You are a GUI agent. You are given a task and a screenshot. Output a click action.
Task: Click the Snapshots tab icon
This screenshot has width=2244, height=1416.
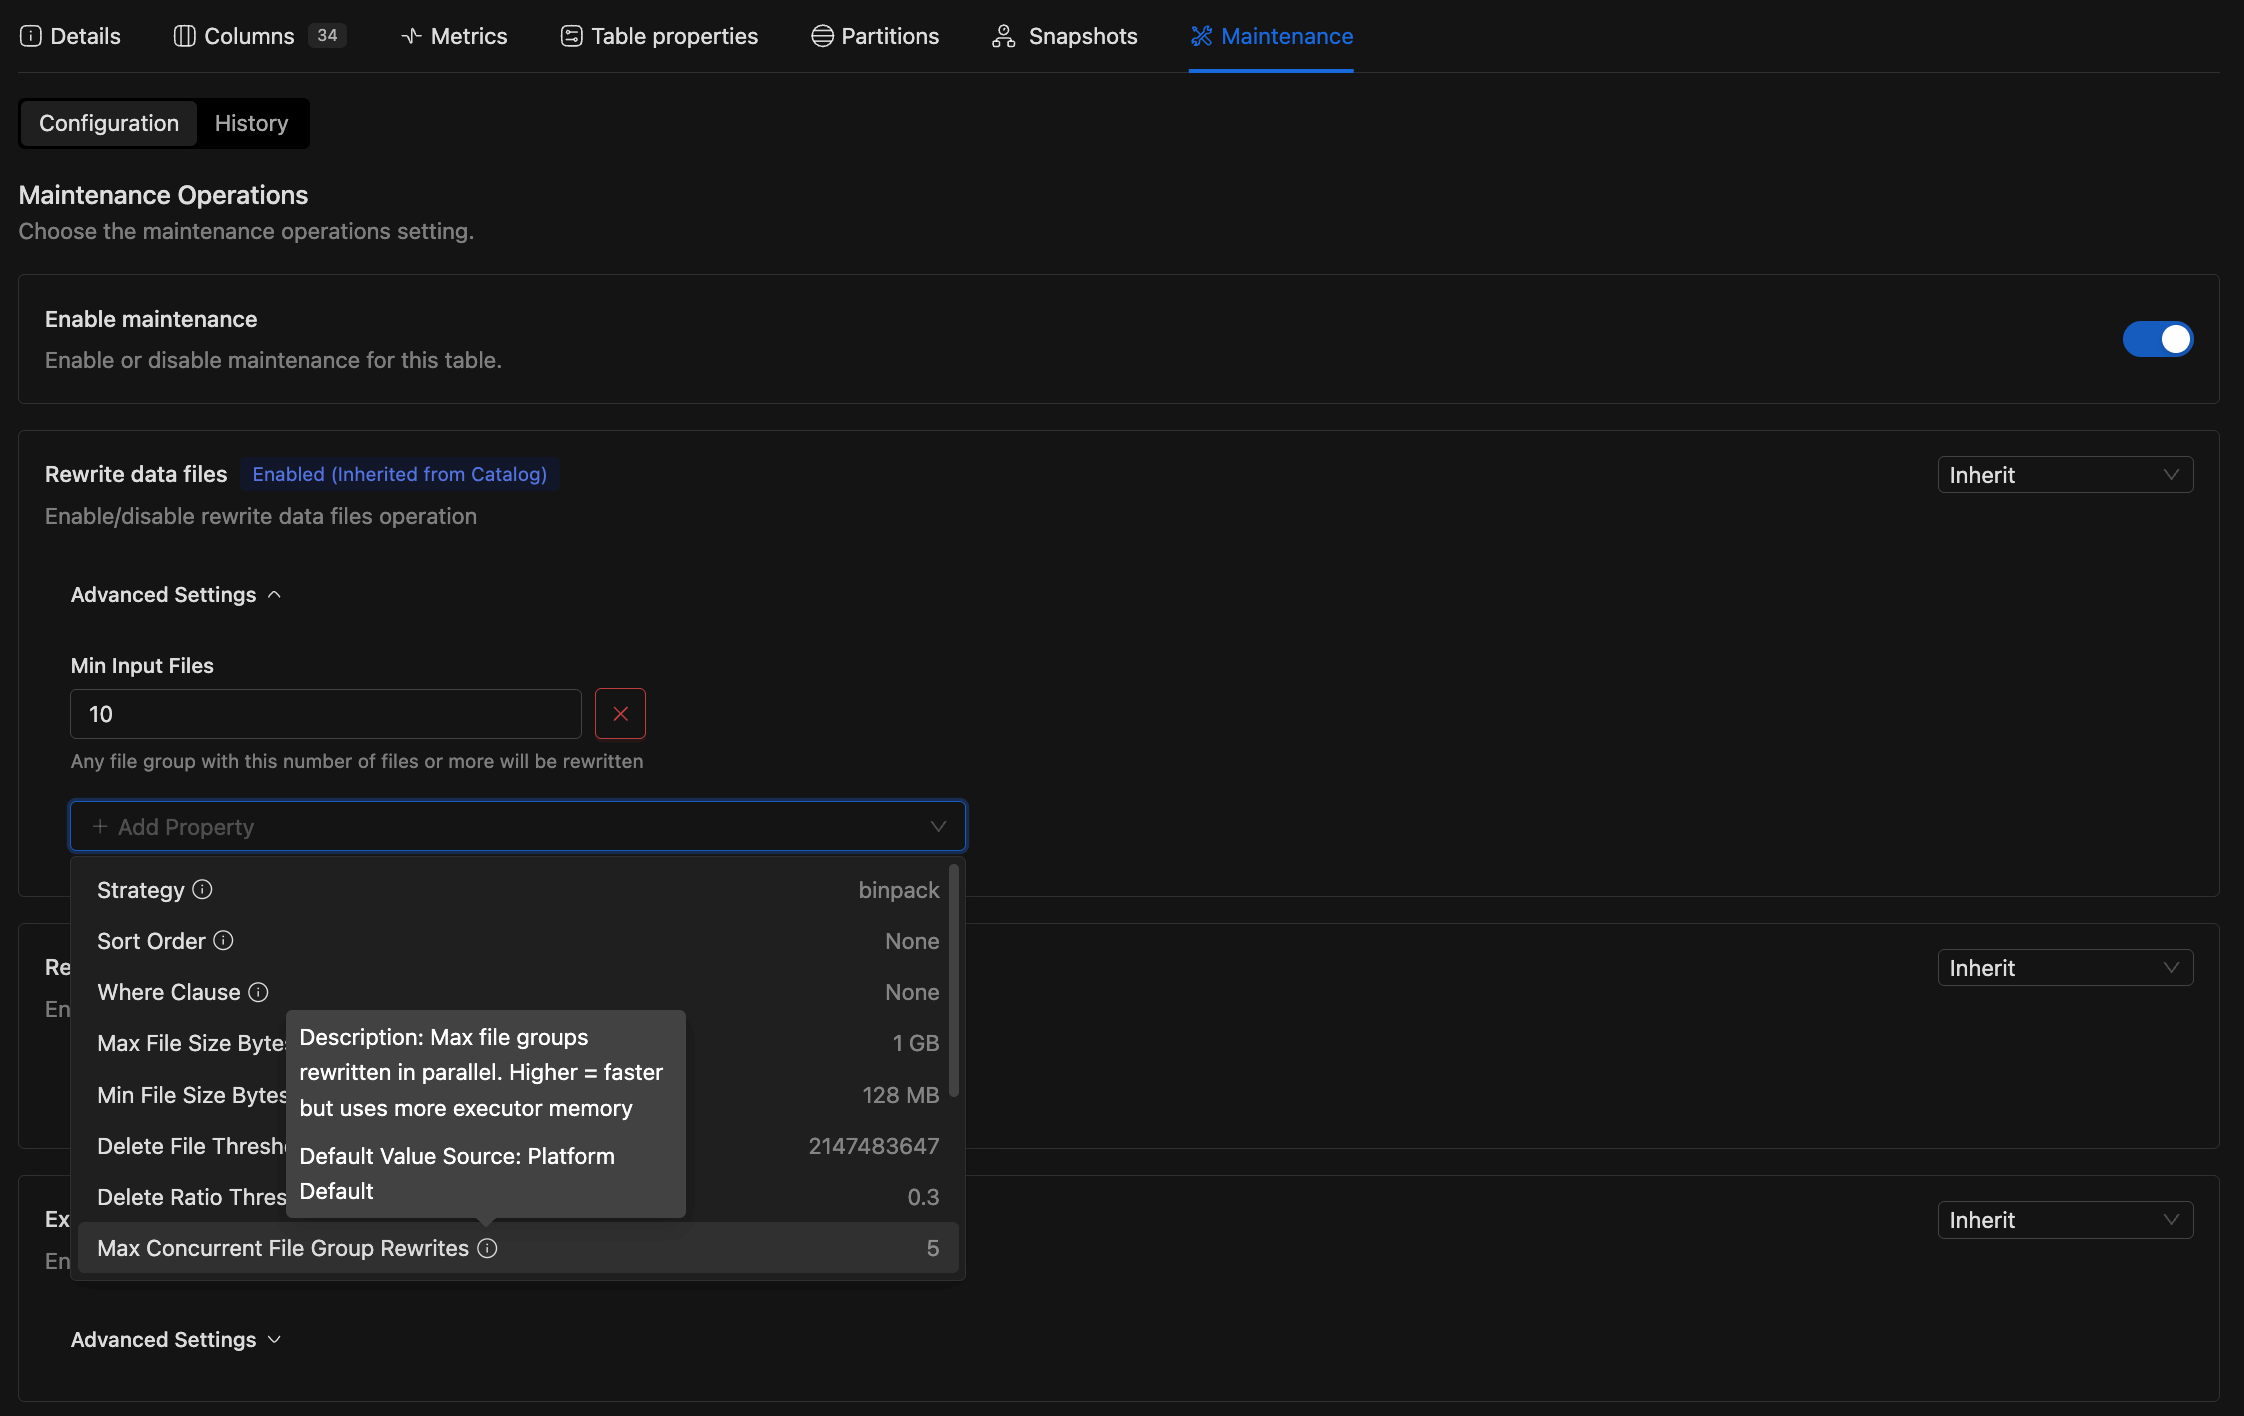click(1003, 36)
